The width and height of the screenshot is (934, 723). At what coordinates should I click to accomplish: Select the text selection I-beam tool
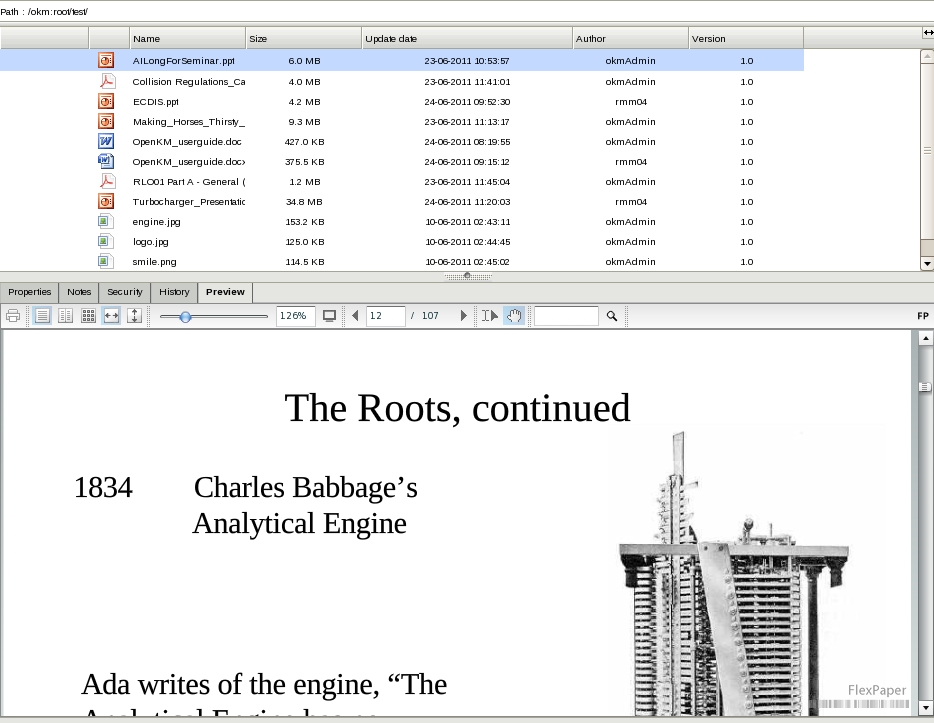489,315
